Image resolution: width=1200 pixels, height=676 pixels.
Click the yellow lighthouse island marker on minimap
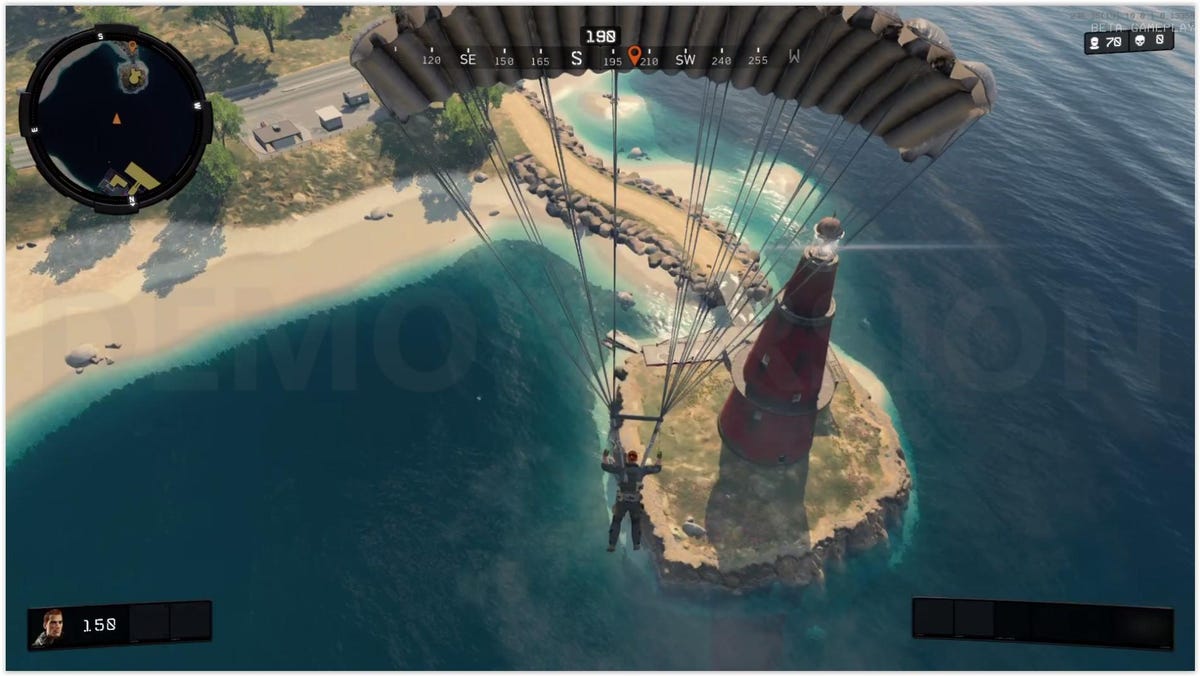pos(132,75)
